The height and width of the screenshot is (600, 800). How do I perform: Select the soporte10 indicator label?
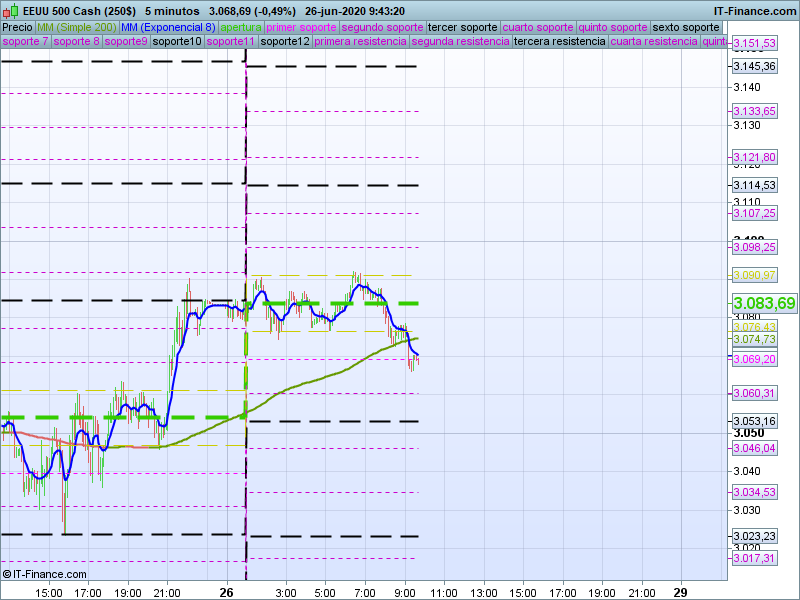pos(177,42)
